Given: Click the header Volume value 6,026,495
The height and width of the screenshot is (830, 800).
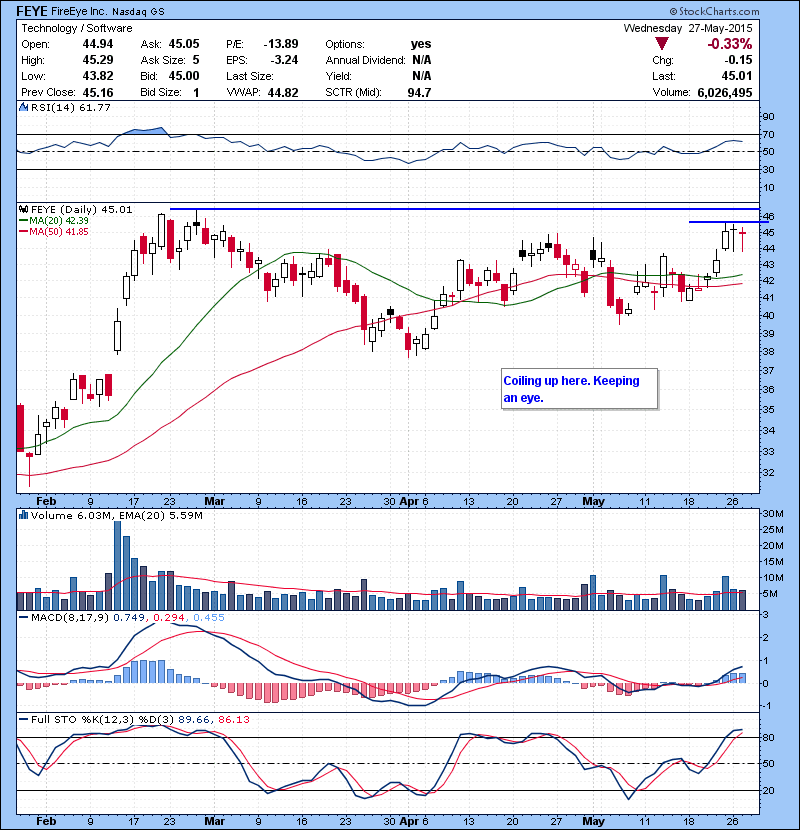Looking at the screenshot, I should [x=725, y=93].
